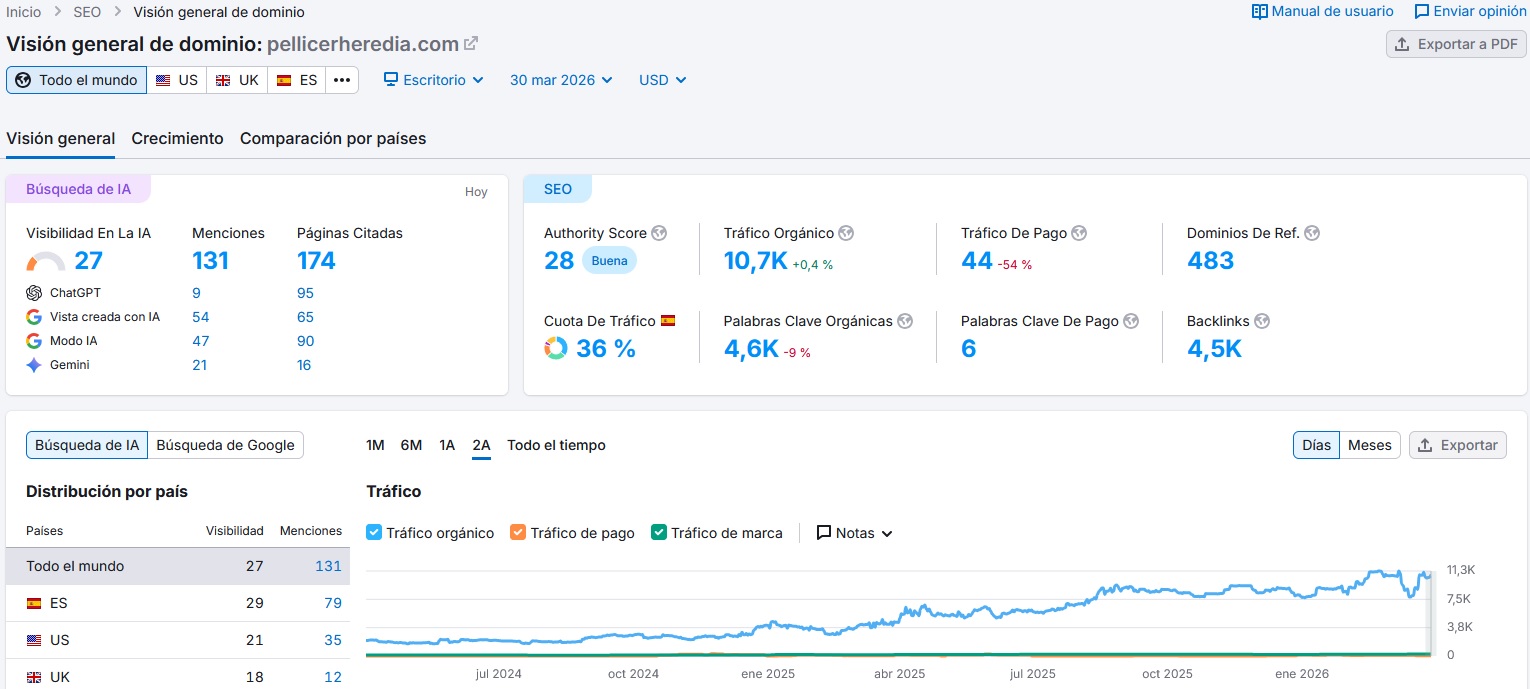Open external link icon beside pellicerheredia.com
Image resolution: width=1530 pixels, height=689 pixels.
471,44
